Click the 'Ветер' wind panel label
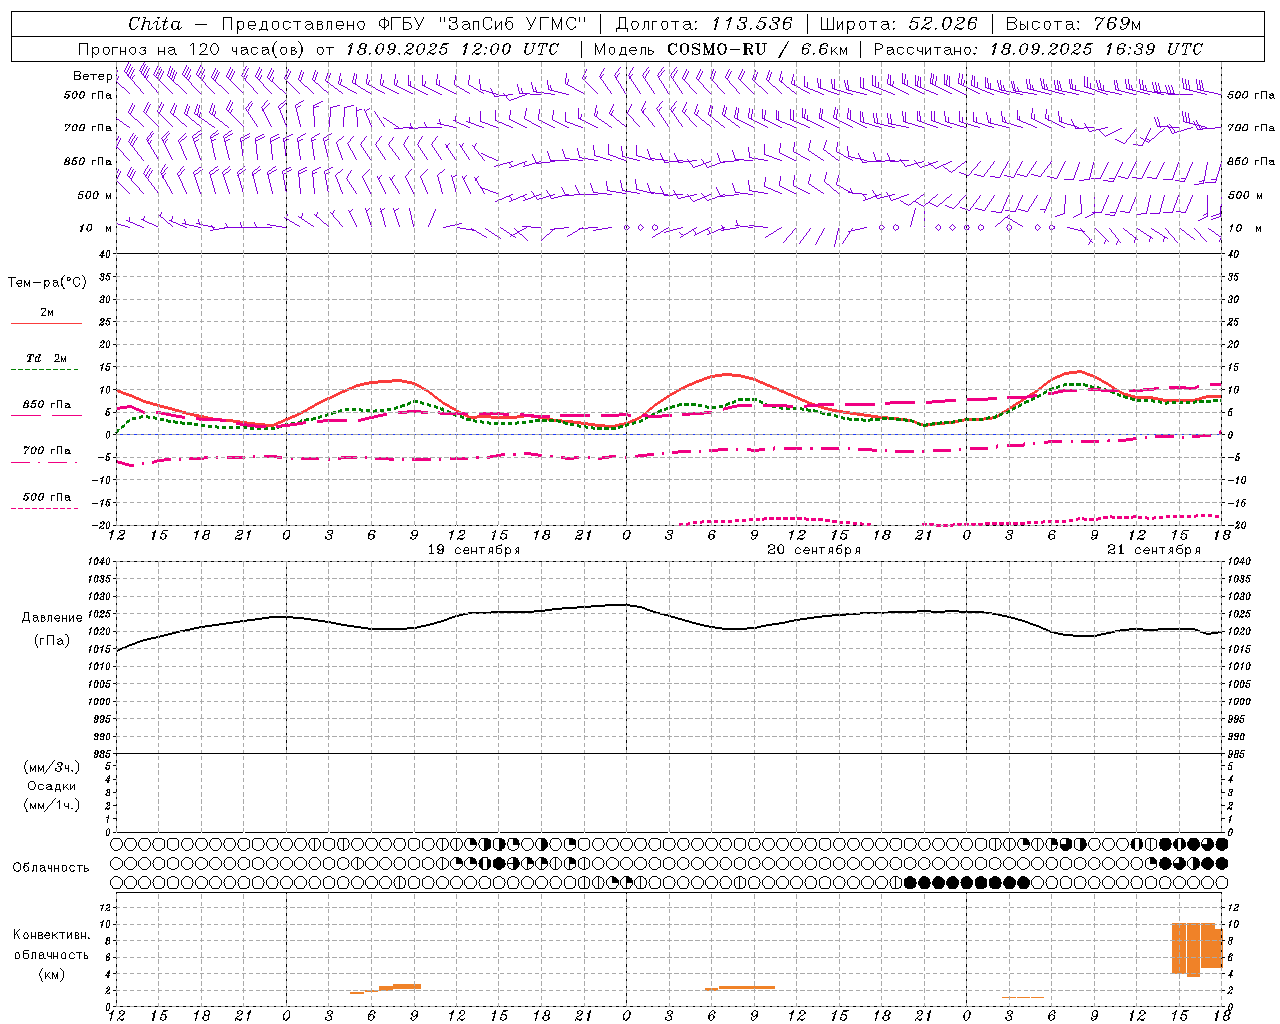 pos(93,76)
